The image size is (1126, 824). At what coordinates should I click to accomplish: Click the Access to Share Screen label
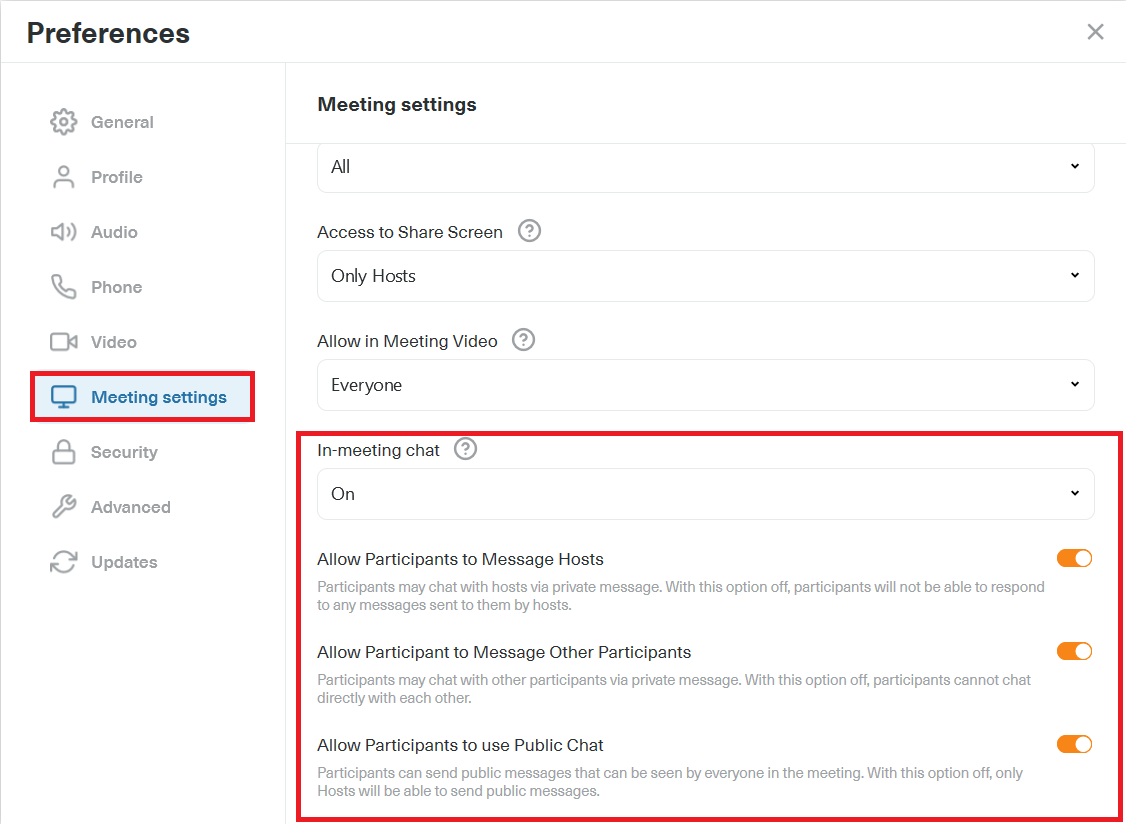click(409, 232)
